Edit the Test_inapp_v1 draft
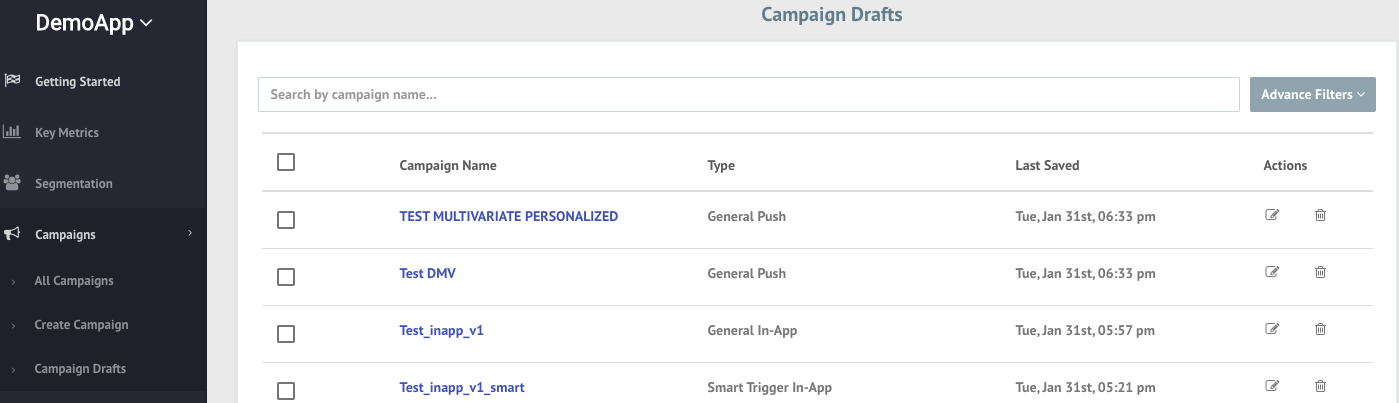Screen dimensions: 1399x403 1272,329
